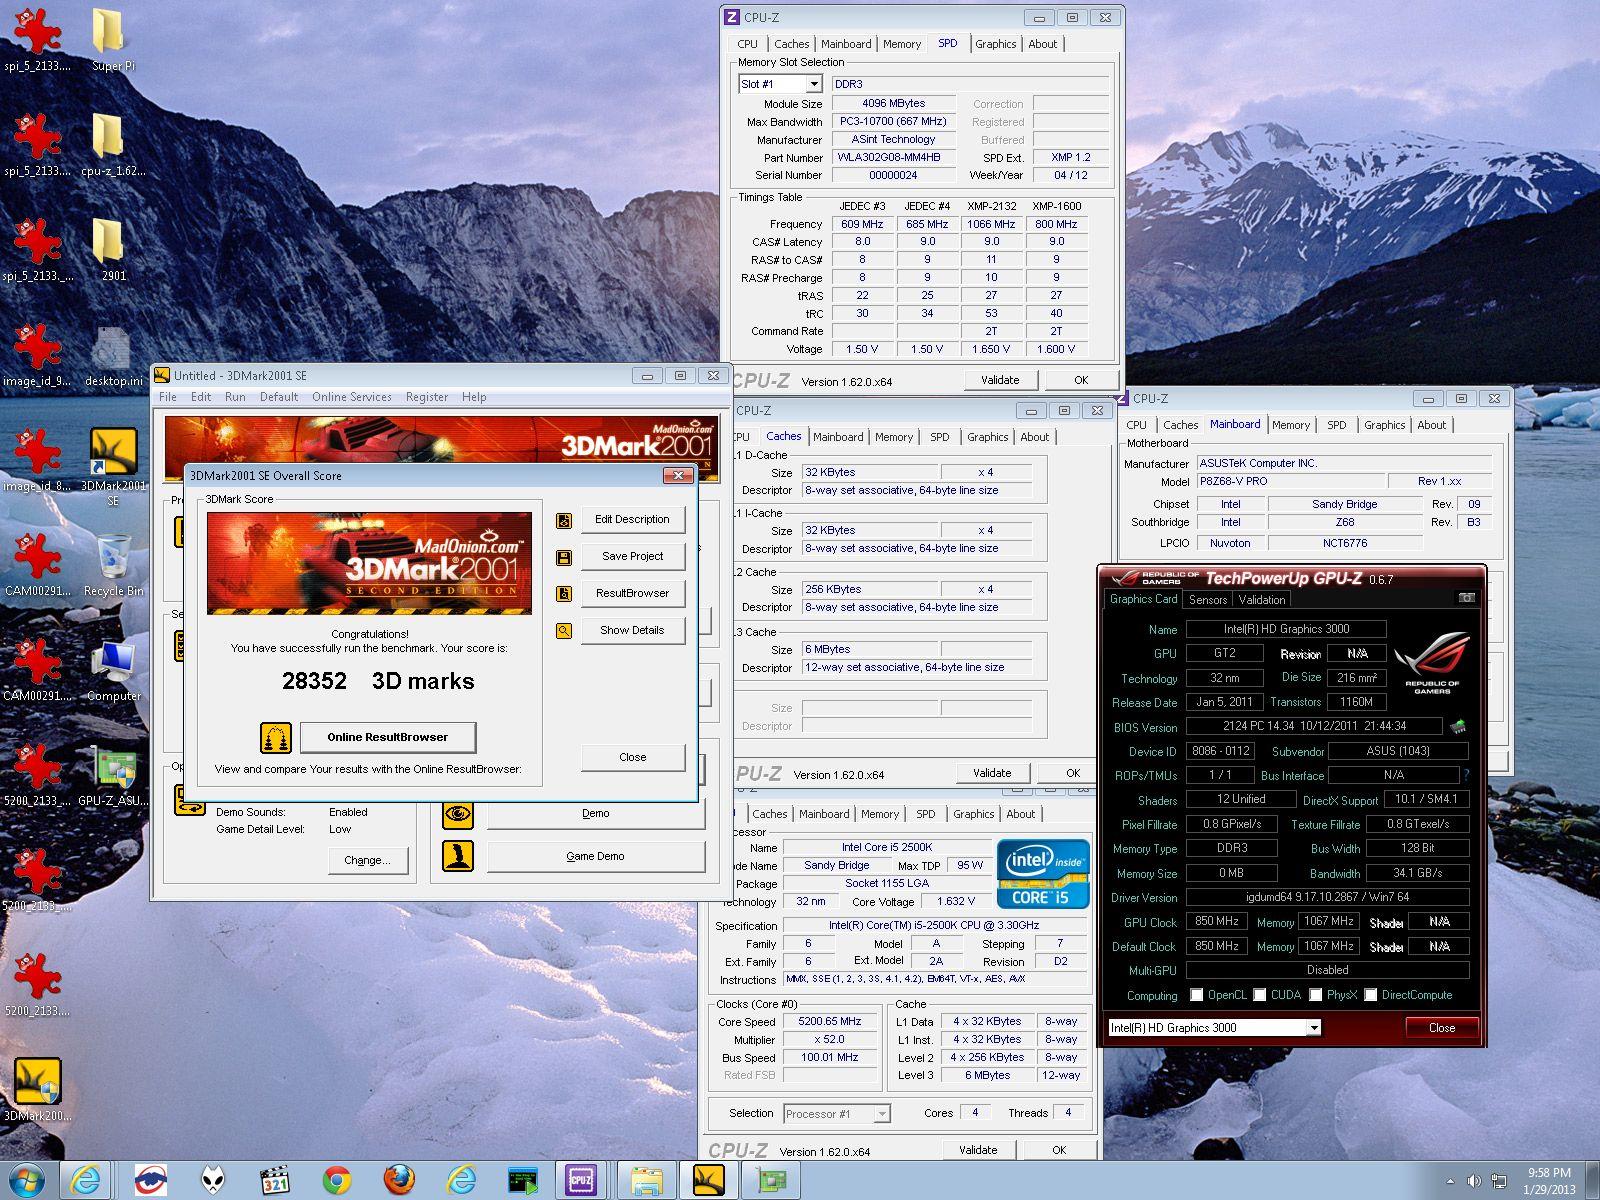
Task: Click the Republic of Gamers logo in GPU-Z
Action: 1432,664
